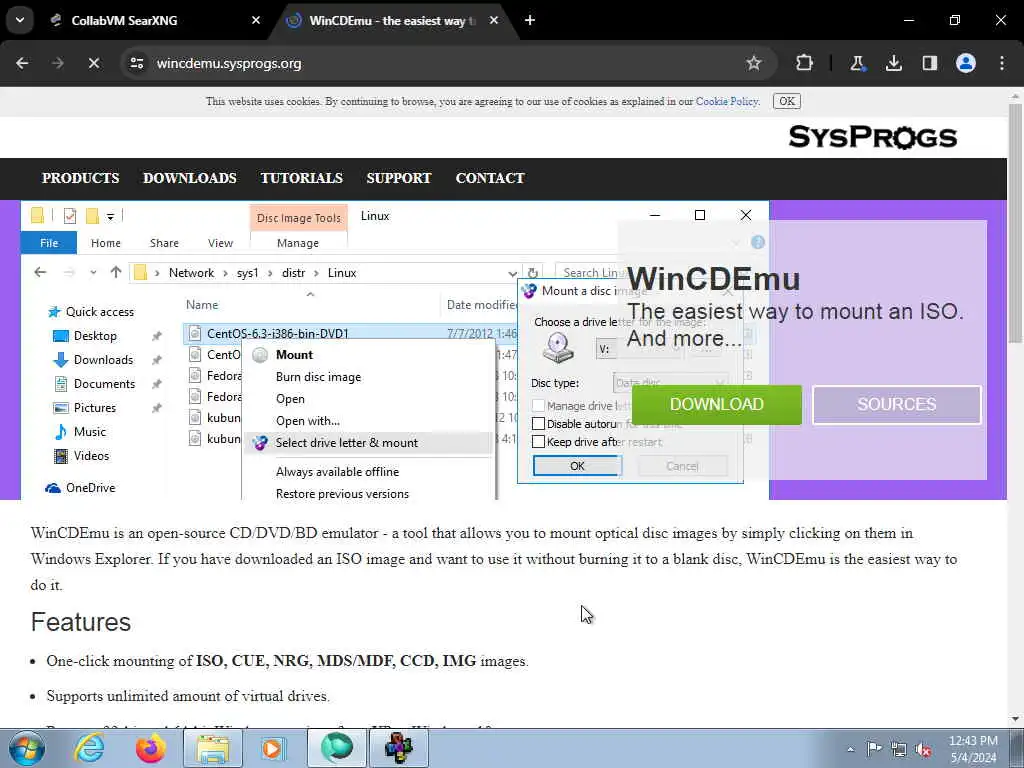Open Action Center flag tray icon
1024x768 pixels.
pos(874,749)
